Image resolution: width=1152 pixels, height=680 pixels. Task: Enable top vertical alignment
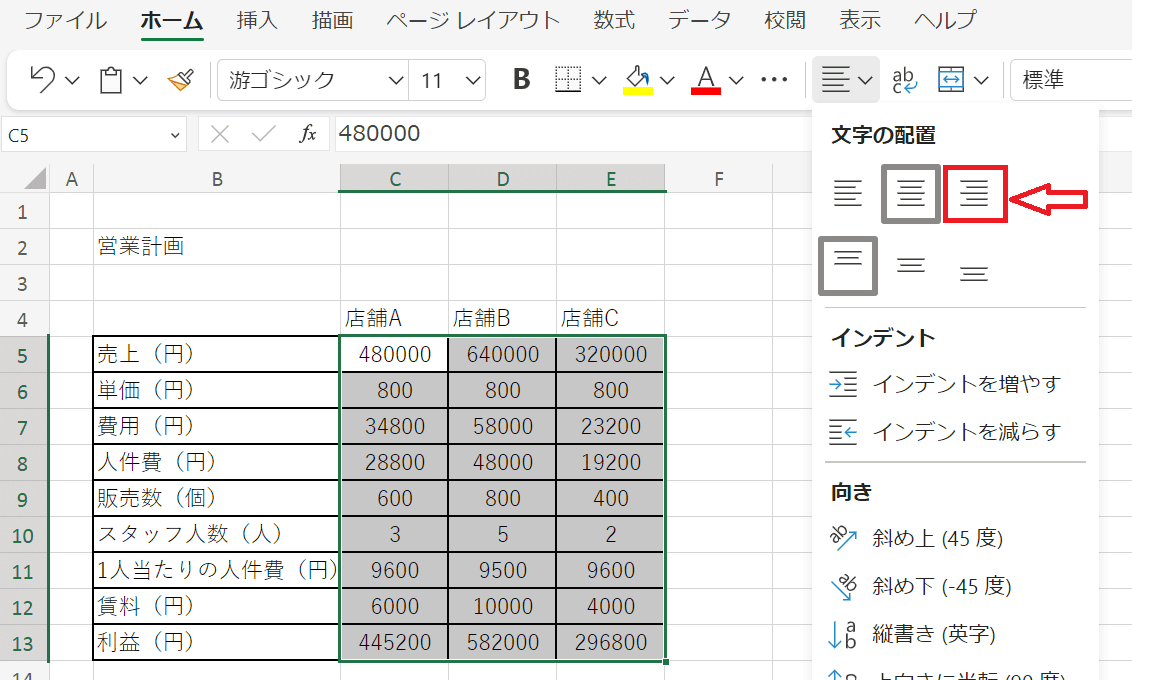tap(847, 264)
